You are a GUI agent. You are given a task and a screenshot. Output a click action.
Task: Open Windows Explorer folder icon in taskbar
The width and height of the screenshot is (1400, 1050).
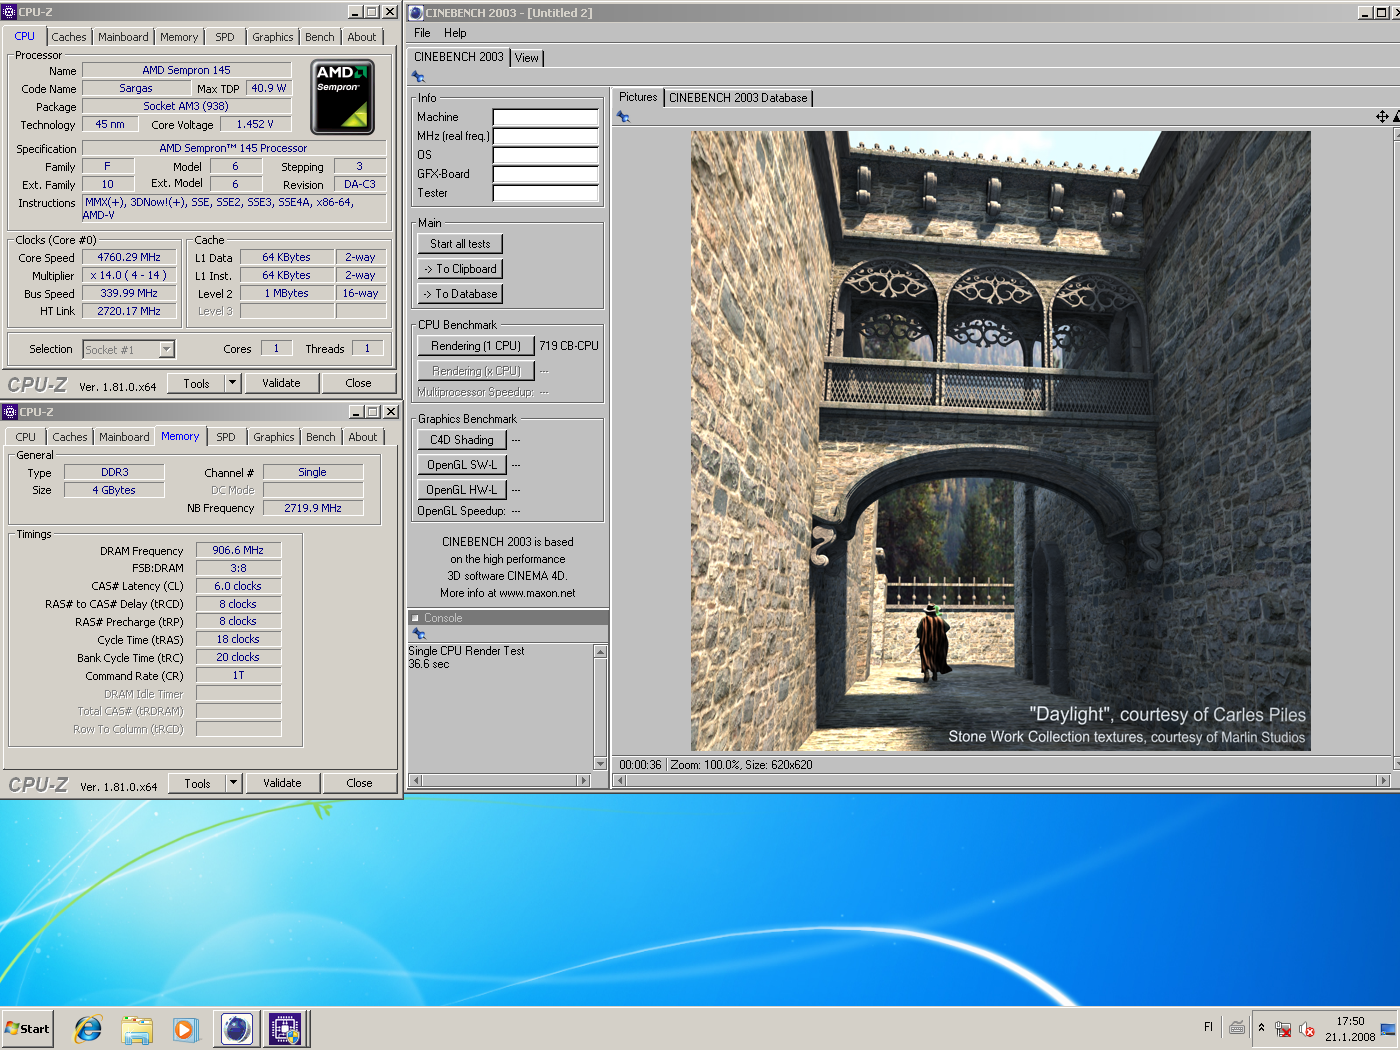point(137,1028)
